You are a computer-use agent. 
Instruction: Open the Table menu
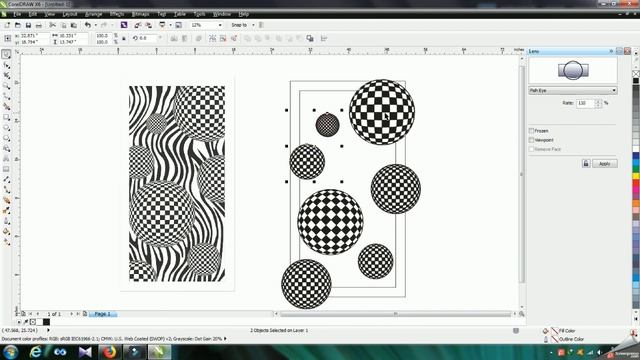[180, 14]
